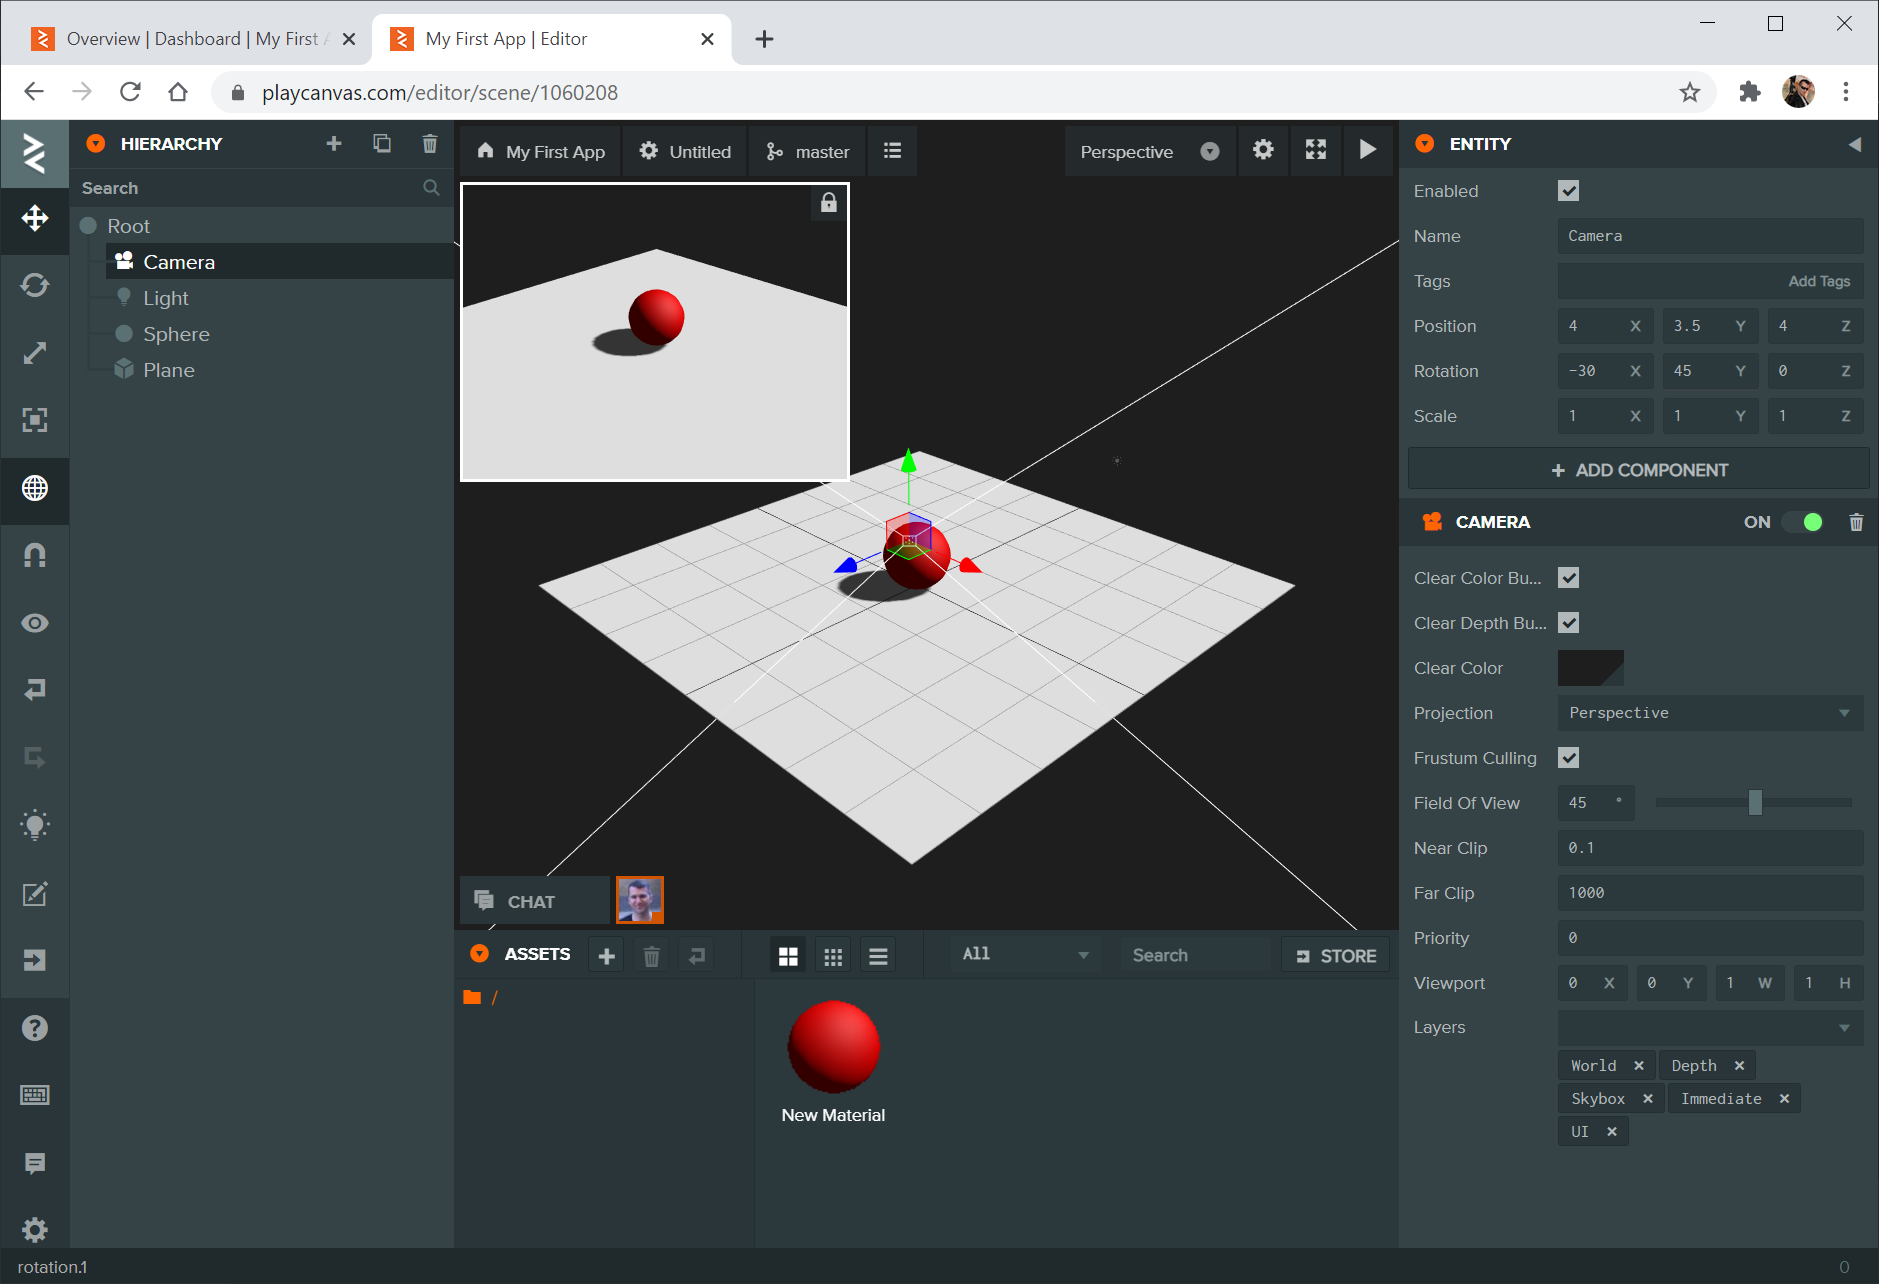Open the Untitled scene settings
The height and width of the screenshot is (1284, 1879).
(685, 151)
